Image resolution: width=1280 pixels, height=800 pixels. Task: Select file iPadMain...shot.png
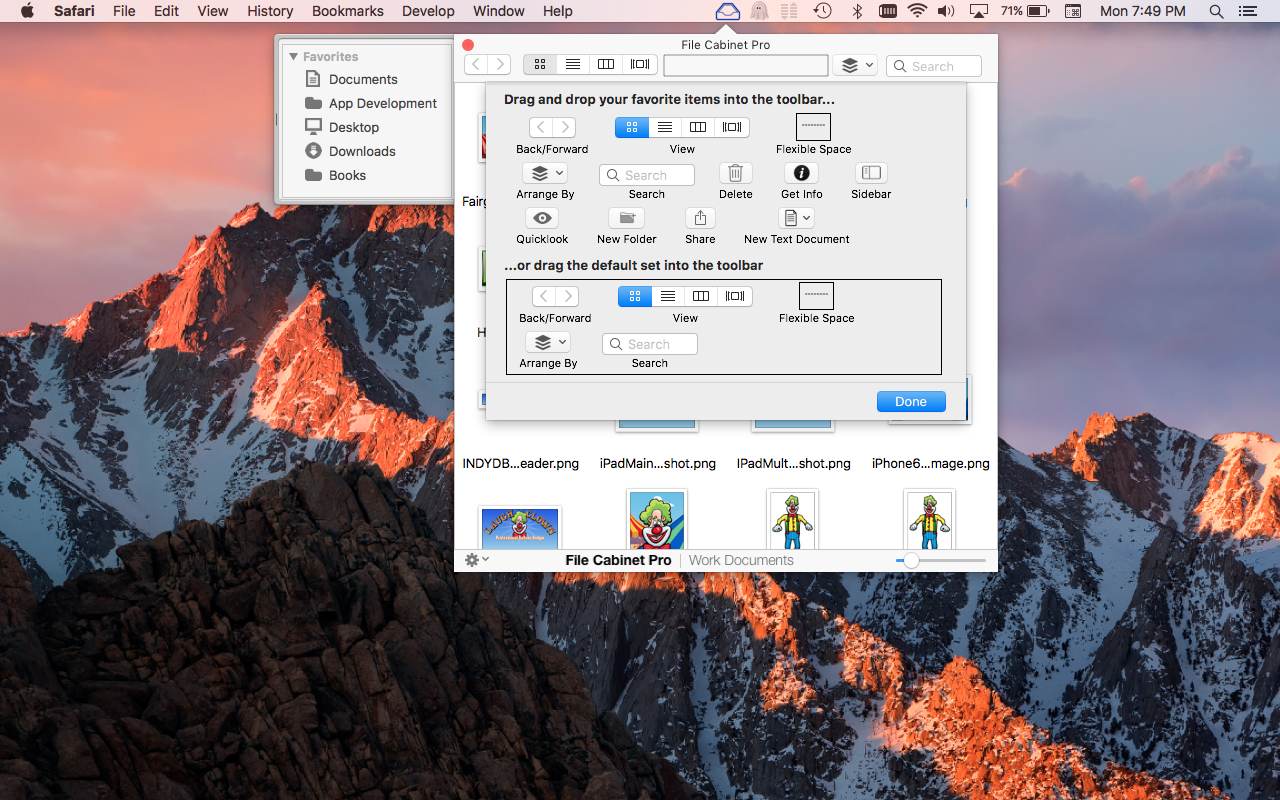click(x=658, y=464)
